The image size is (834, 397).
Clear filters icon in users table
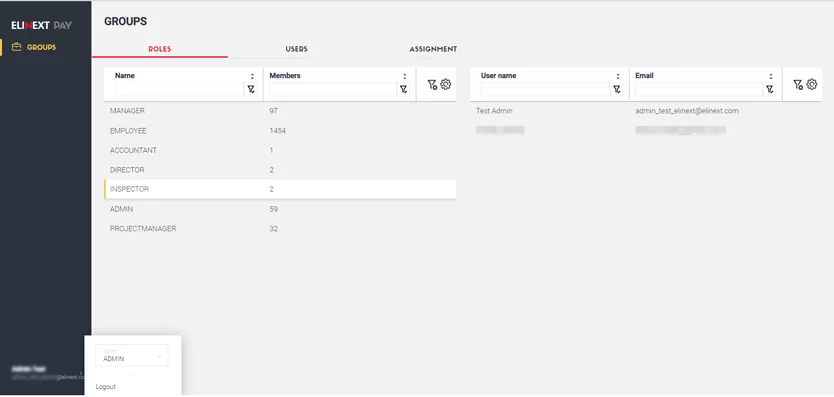pyautogui.click(x=798, y=84)
